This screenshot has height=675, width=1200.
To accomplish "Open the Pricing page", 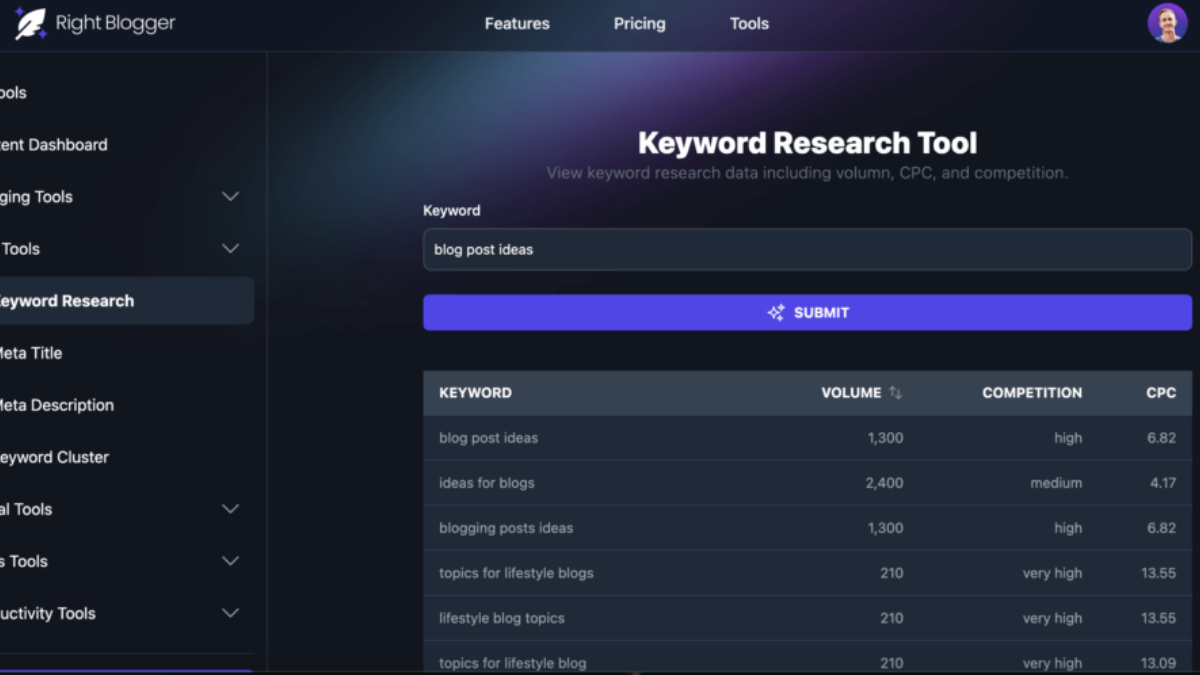I will point(639,23).
